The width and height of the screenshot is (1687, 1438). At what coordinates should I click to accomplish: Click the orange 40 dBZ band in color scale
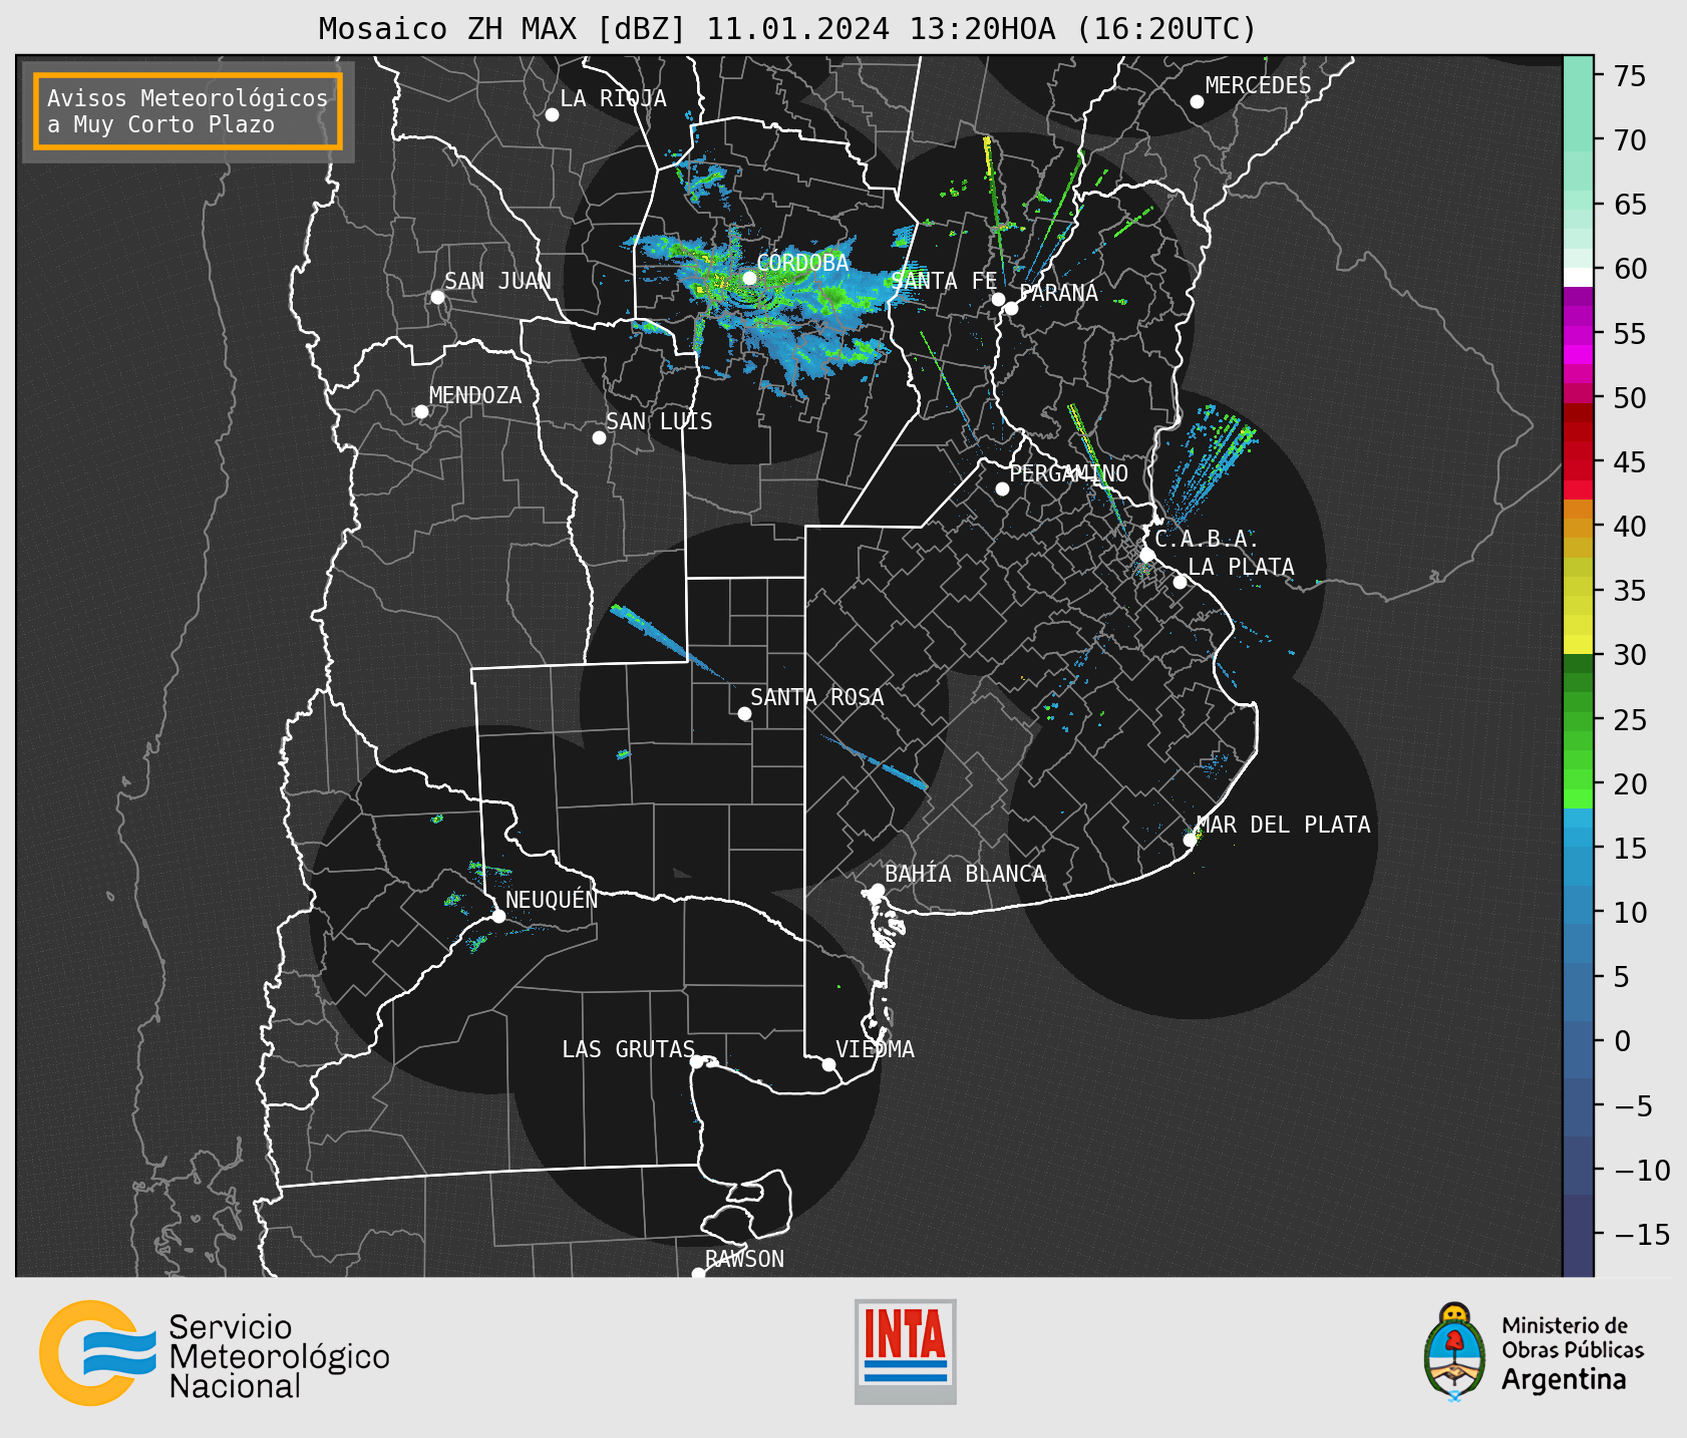click(1578, 527)
